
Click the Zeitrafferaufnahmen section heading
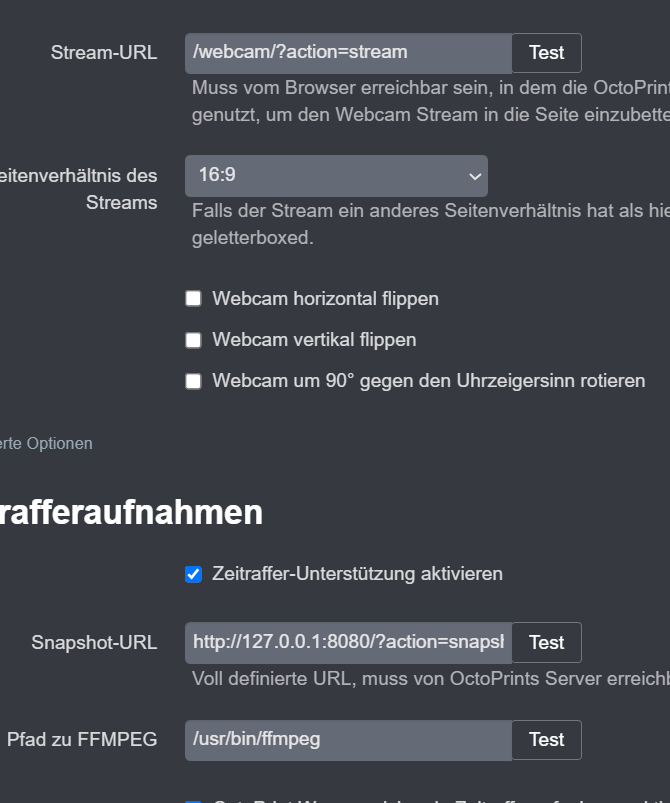pos(131,513)
